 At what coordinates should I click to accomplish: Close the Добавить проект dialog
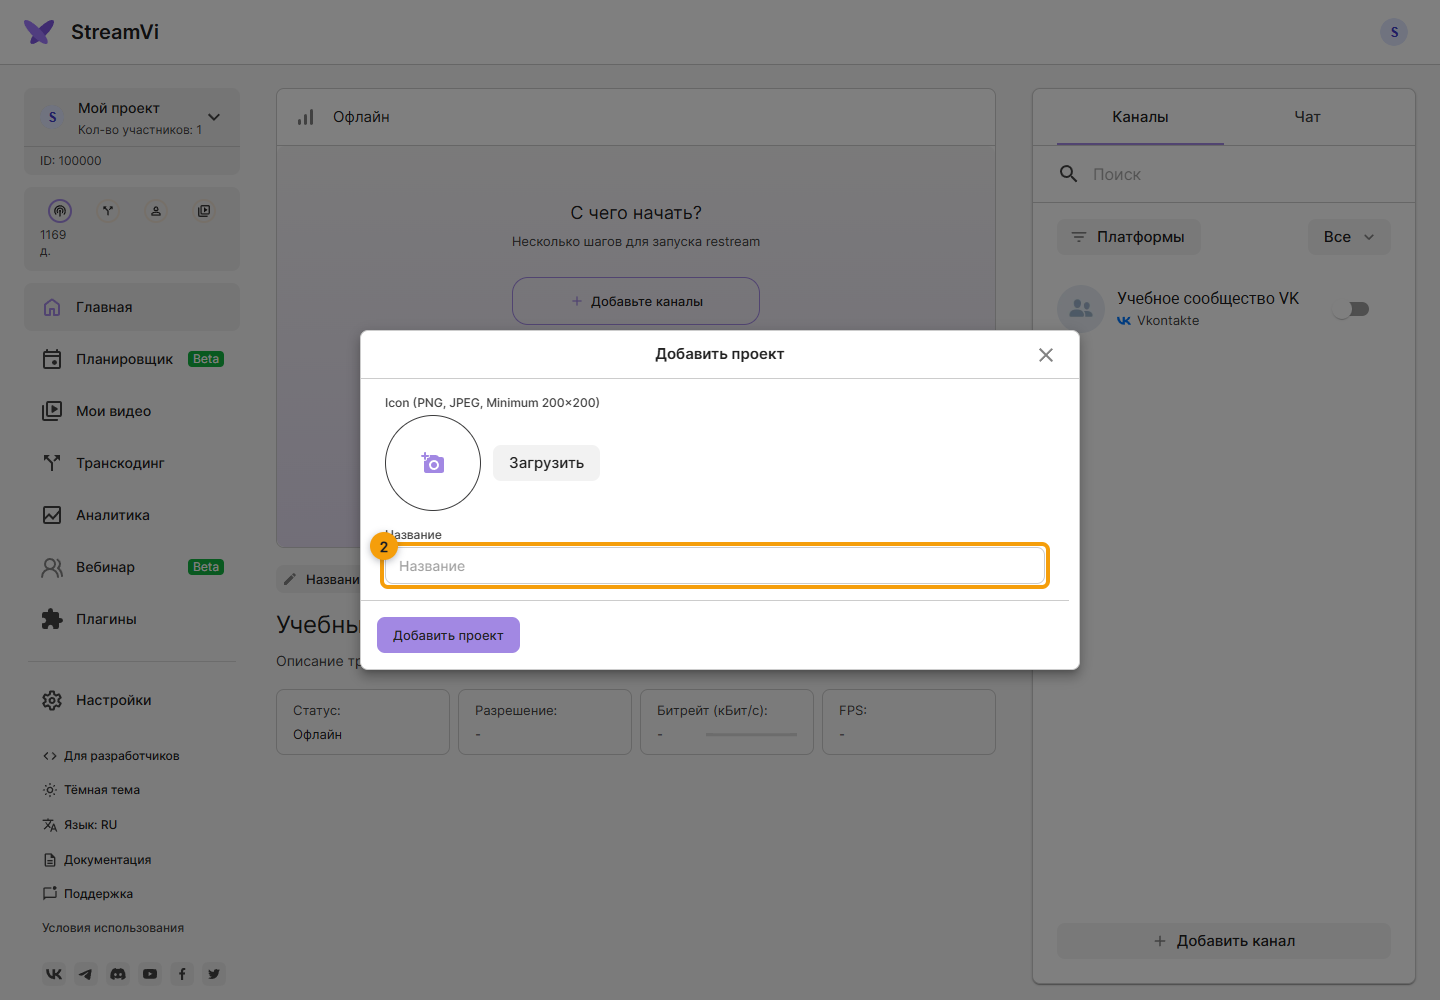click(x=1046, y=355)
